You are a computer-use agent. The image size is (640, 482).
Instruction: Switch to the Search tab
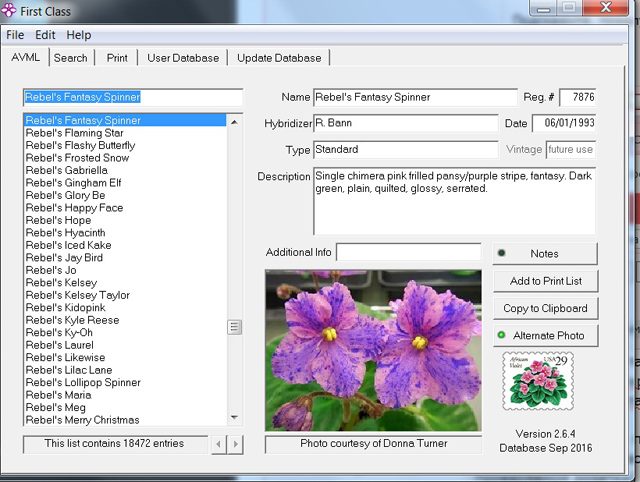click(x=71, y=58)
